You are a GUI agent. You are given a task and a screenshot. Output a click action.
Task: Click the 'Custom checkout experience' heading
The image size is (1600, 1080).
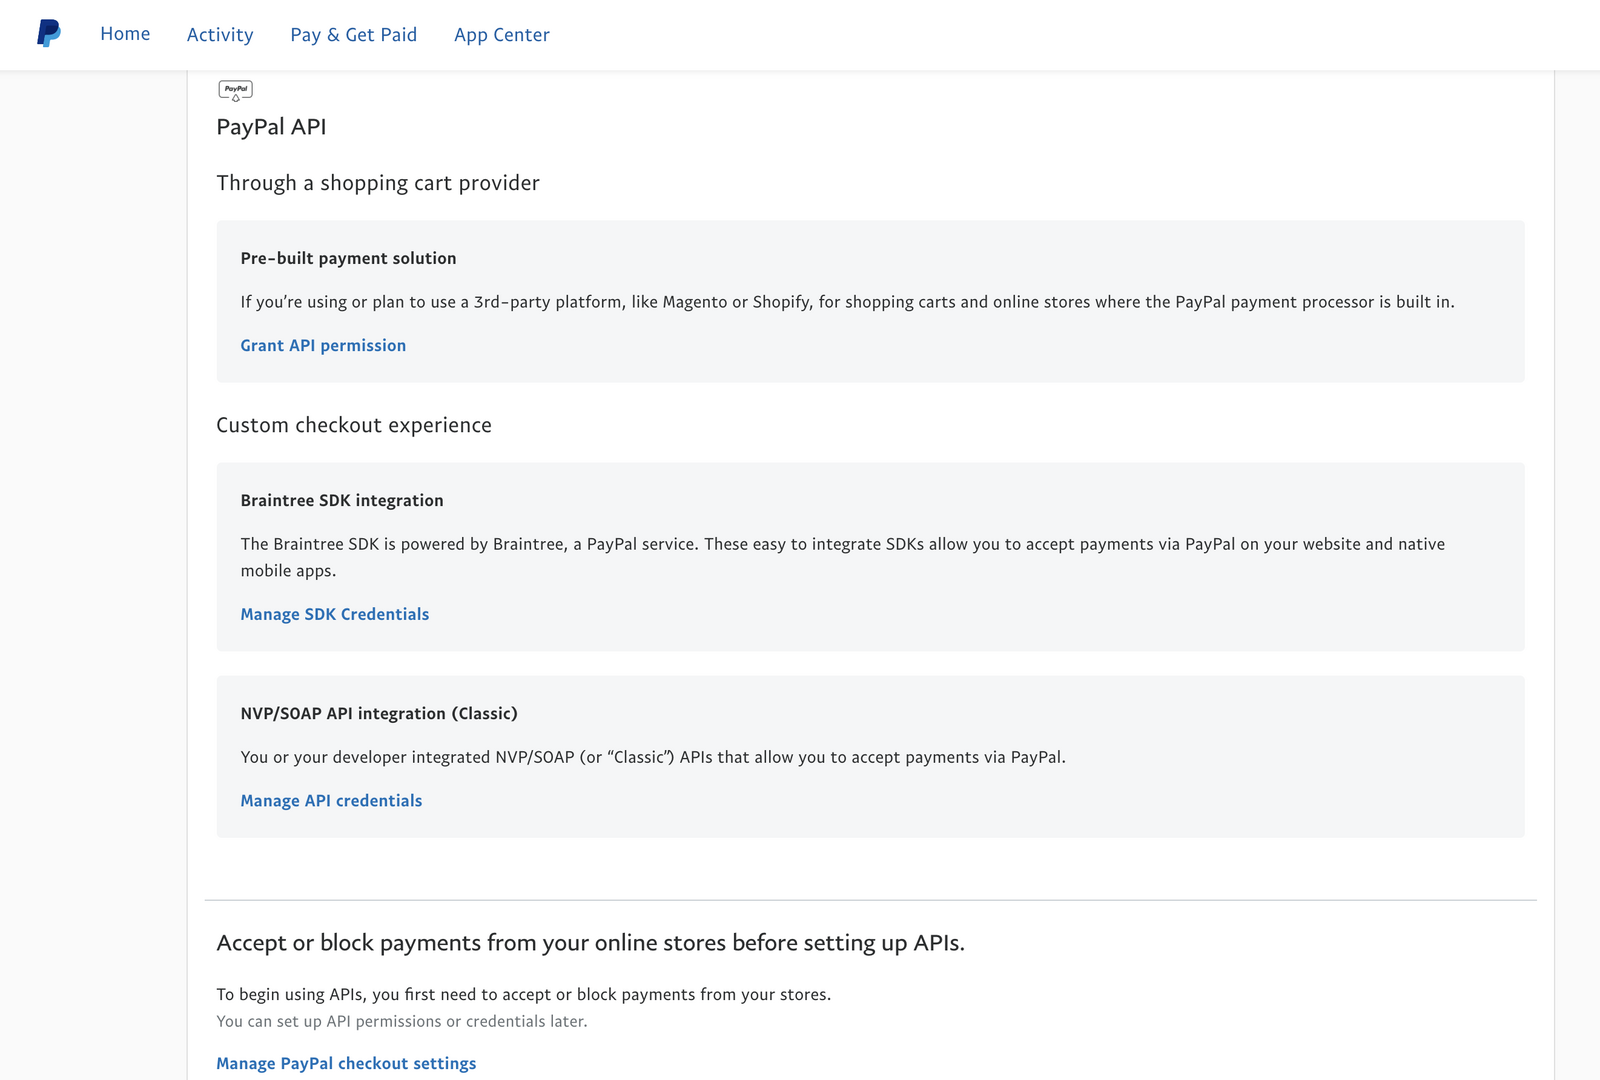[x=354, y=425]
